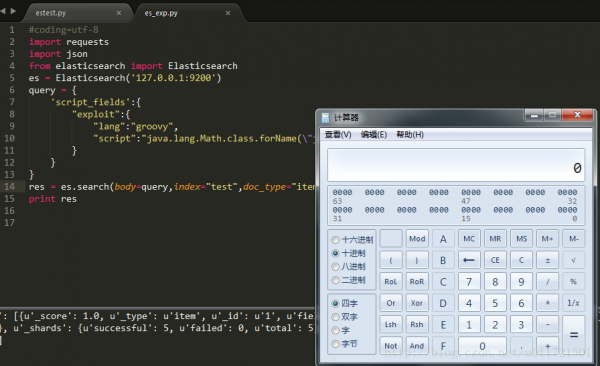Click the CE clear entry button
The width and height of the screenshot is (600, 366).
pos(495,260)
